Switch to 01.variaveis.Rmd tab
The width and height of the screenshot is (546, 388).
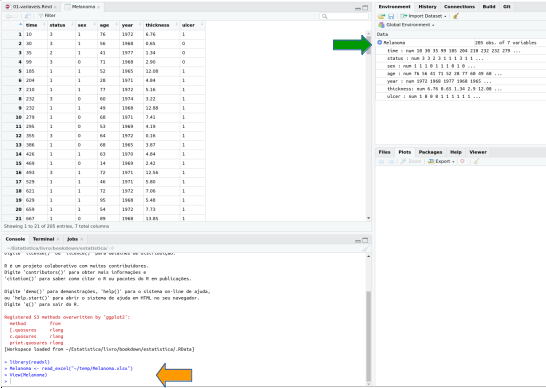coord(30,7)
